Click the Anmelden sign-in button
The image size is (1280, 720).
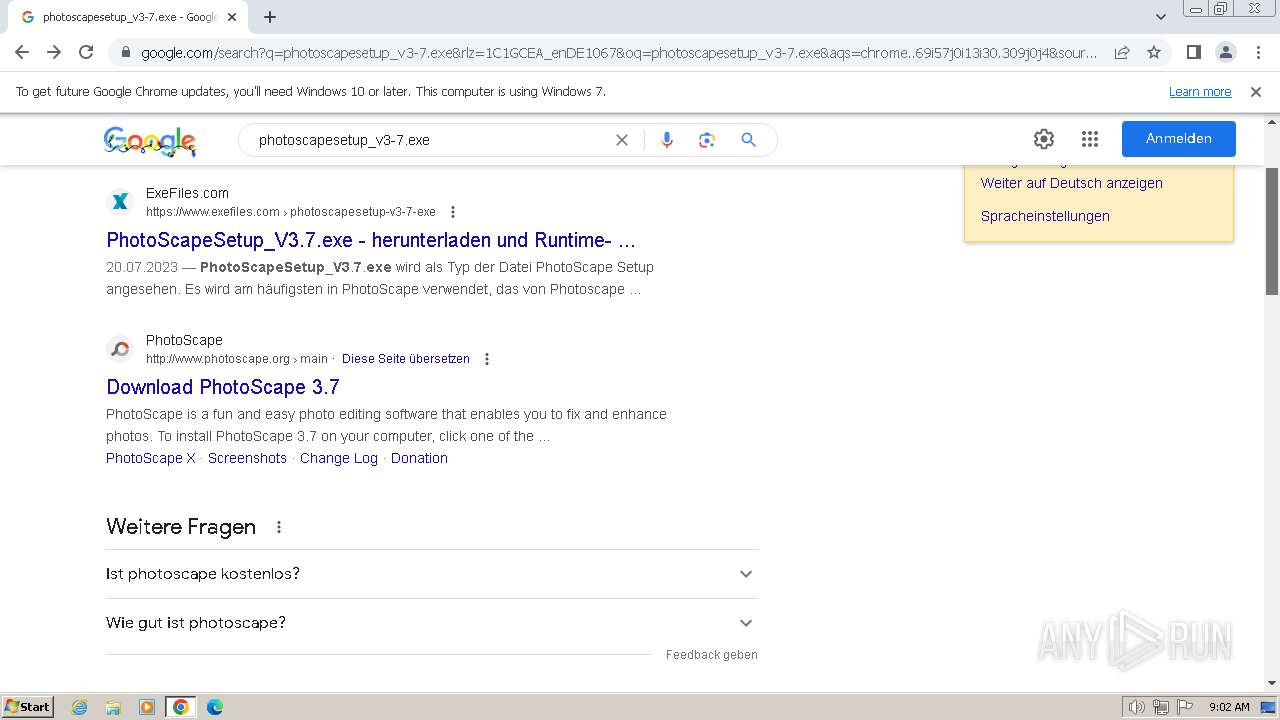(x=1179, y=139)
